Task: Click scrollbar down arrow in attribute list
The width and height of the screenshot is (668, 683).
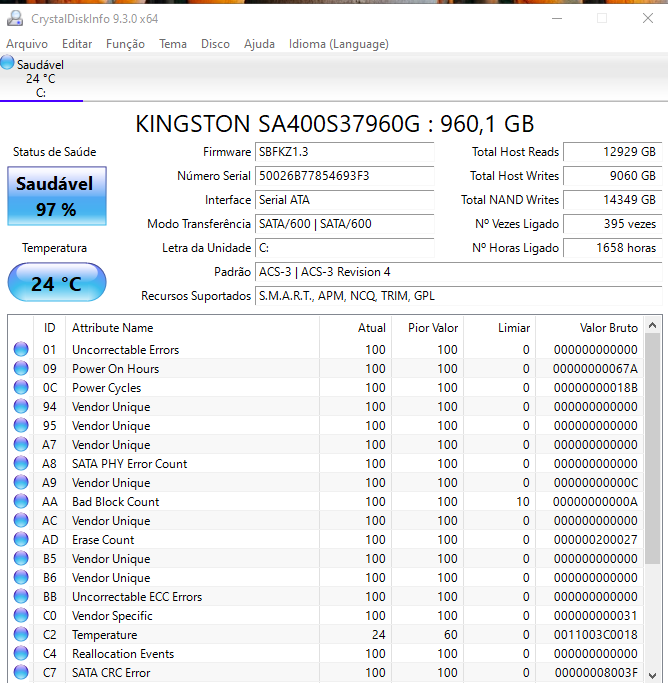Action: (652, 675)
